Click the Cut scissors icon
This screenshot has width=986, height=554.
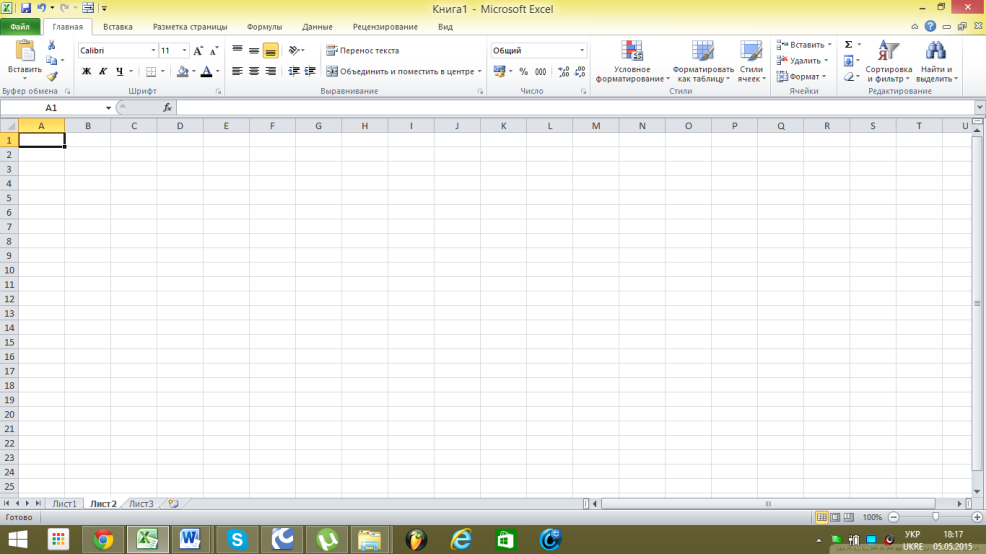[52, 46]
